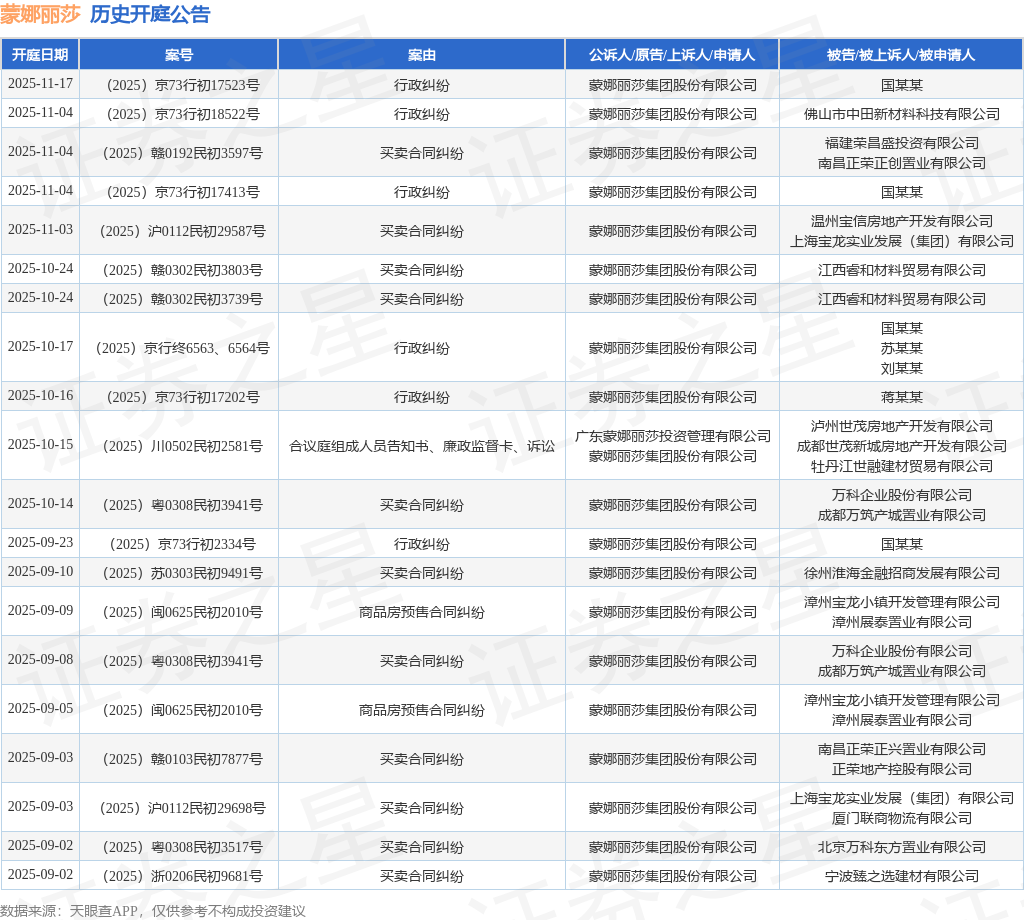
Task: Click plaintiff 广东蒙娜丽莎投资管理有限公司
Action: [x=673, y=436]
